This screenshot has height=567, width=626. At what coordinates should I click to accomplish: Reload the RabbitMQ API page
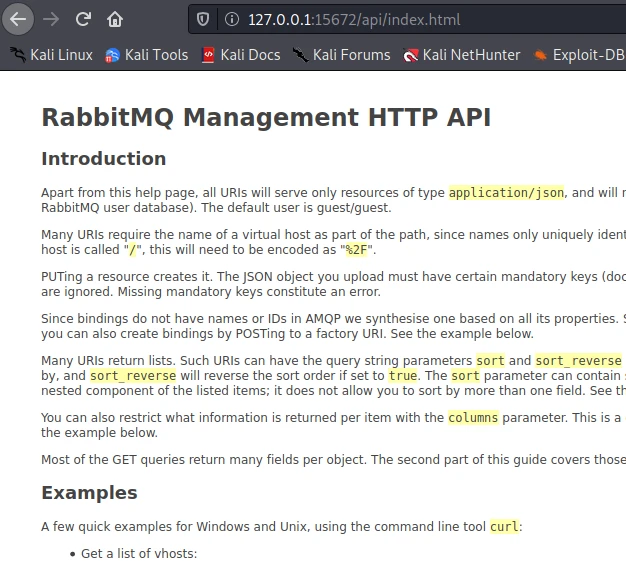(83, 19)
